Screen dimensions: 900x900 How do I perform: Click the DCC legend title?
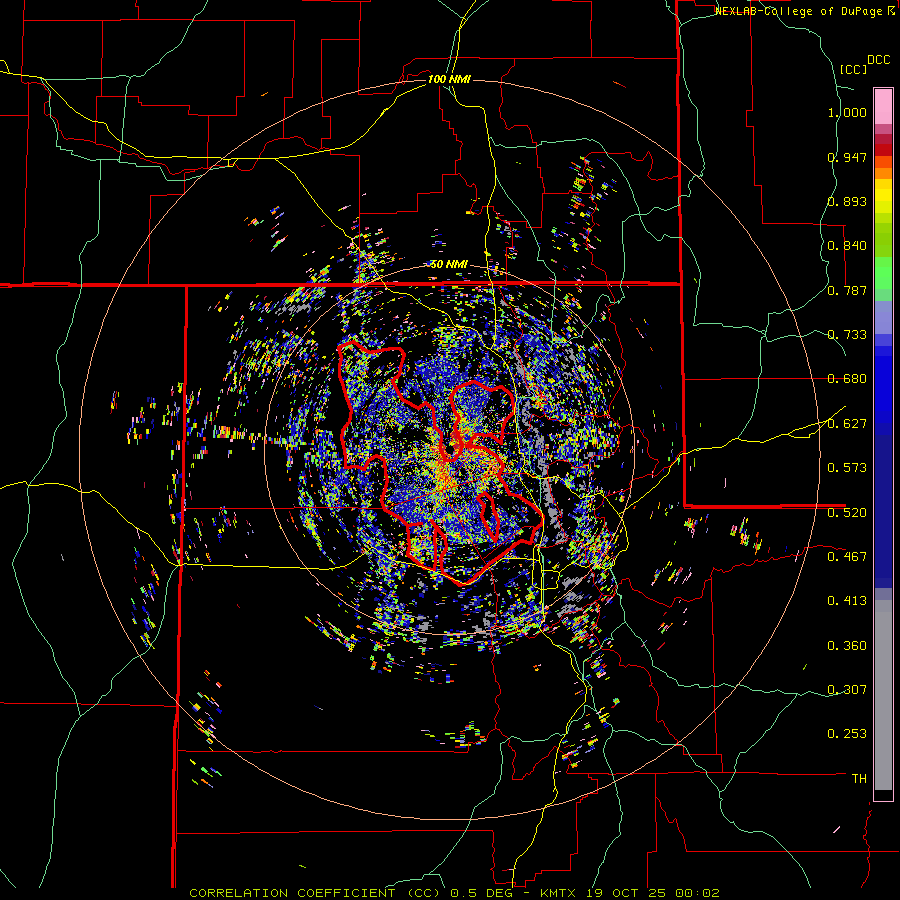click(x=879, y=60)
